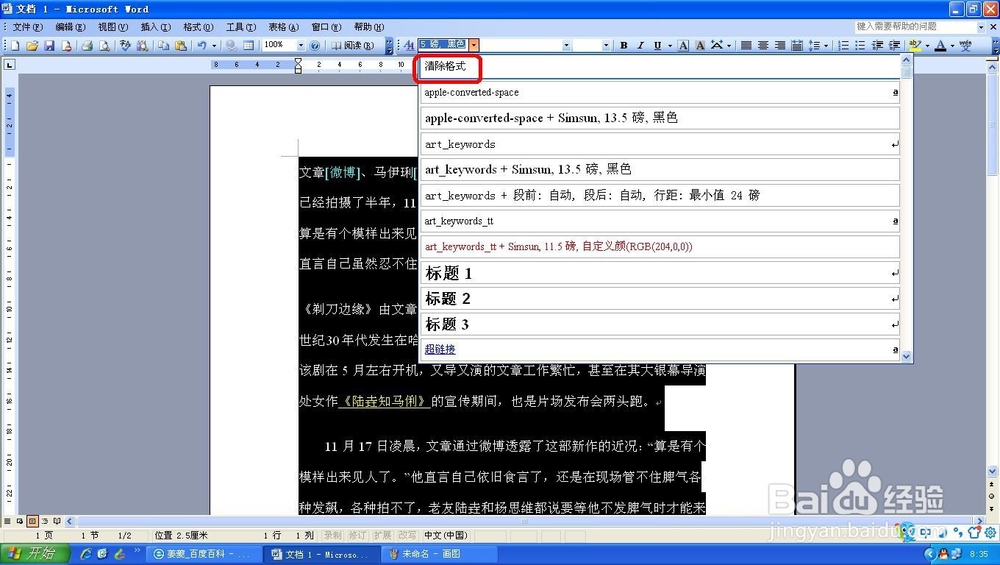Collapse the style dropdown arrow
This screenshot has height=565, width=1000.
474,44
